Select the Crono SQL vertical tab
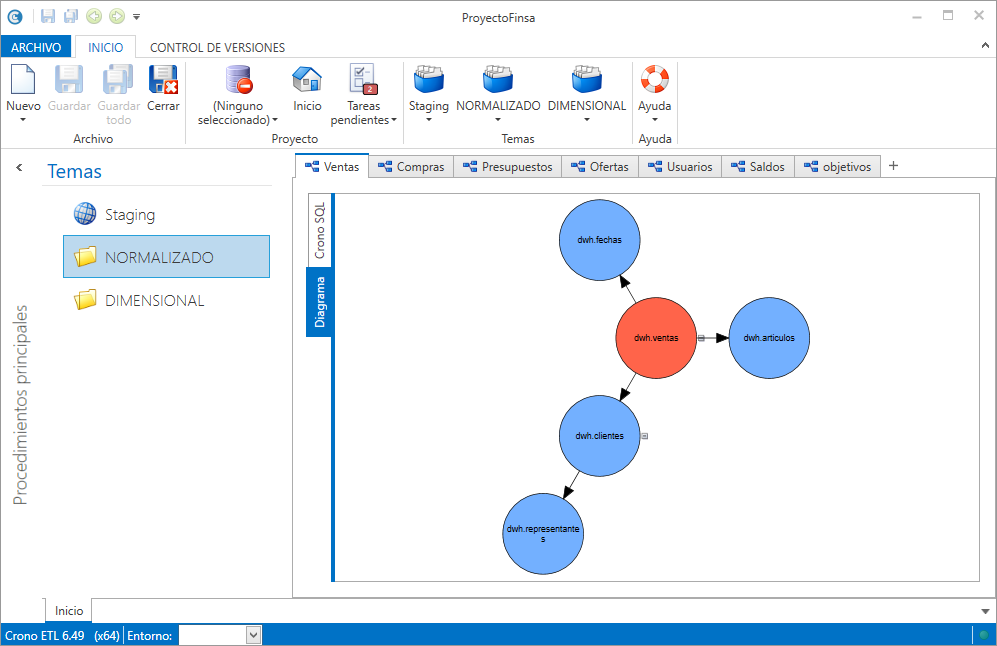The height and width of the screenshot is (646, 997). (320, 231)
